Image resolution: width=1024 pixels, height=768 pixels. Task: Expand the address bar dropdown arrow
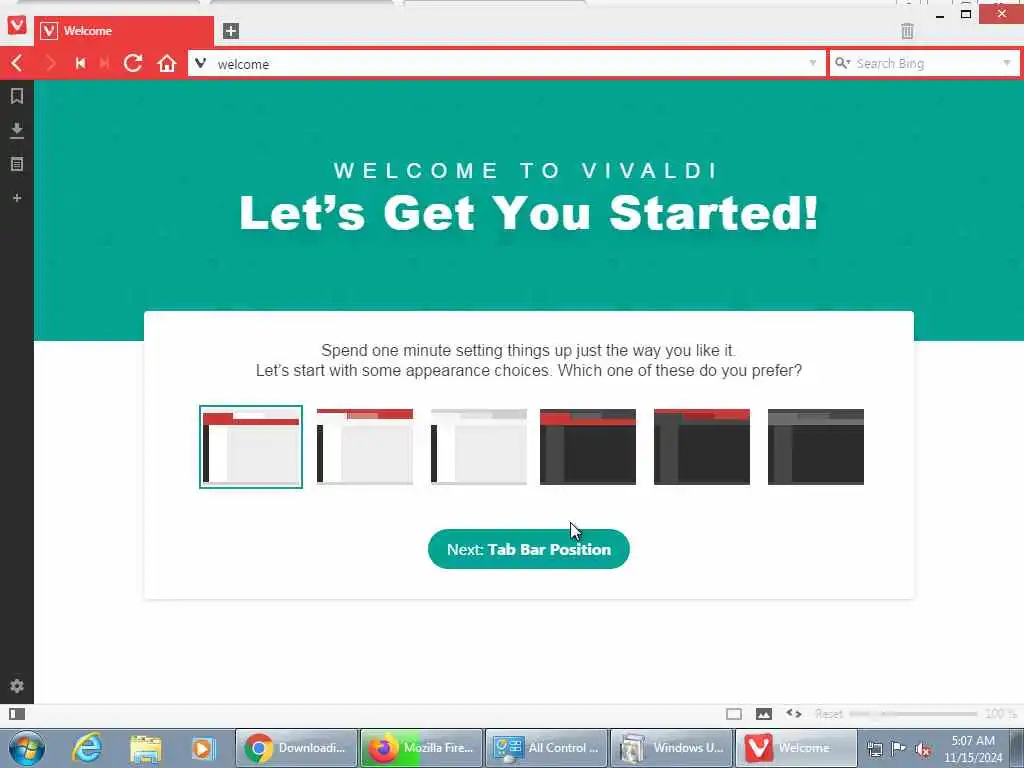tap(812, 63)
